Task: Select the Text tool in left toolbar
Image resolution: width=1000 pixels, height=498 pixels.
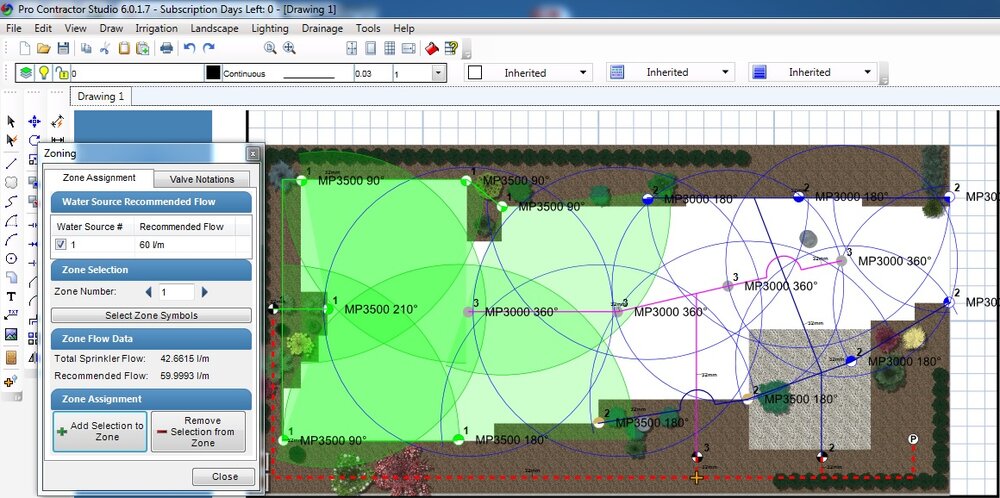Action: click(11, 297)
